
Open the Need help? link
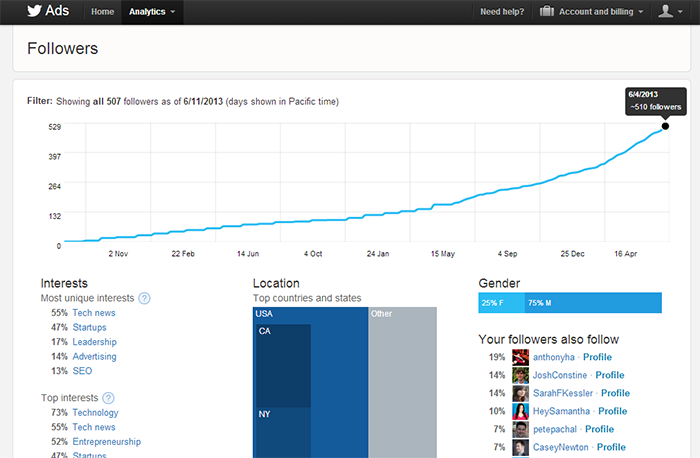pos(504,12)
